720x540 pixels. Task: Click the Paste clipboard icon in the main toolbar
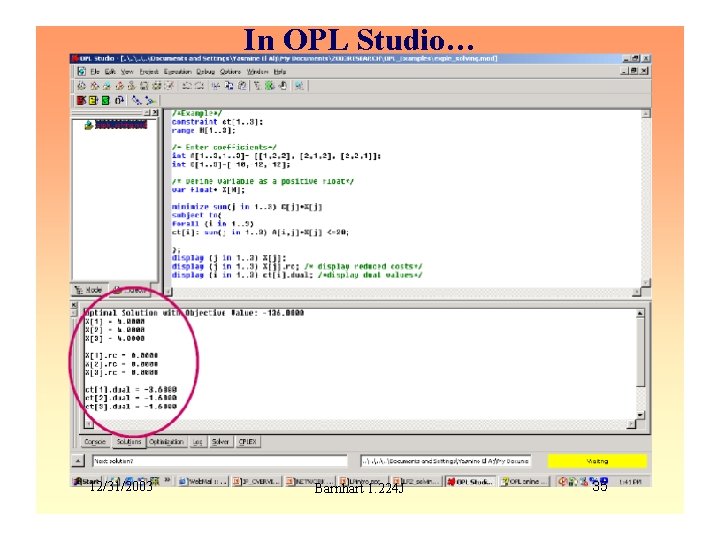click(x=242, y=86)
